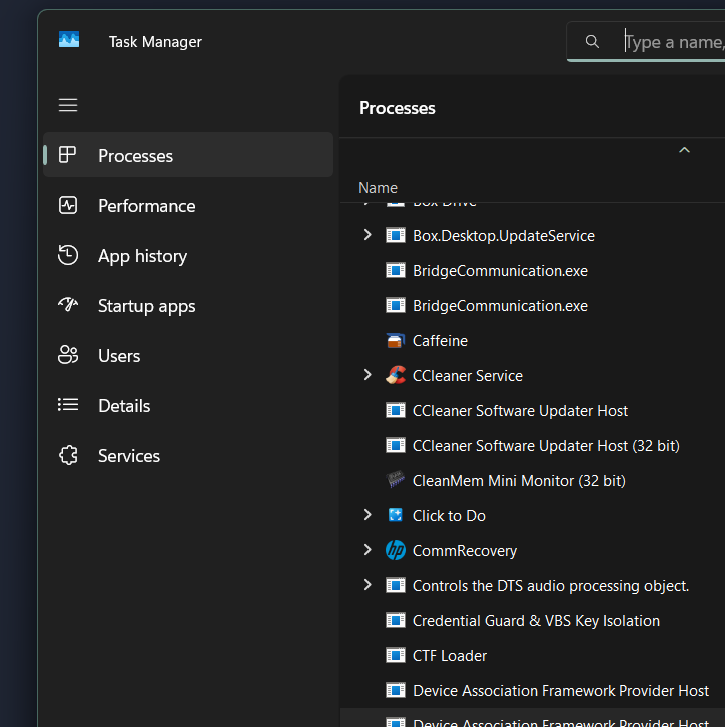
Task: Select Credential Guard & VBS Key Isolation
Action: point(532,621)
